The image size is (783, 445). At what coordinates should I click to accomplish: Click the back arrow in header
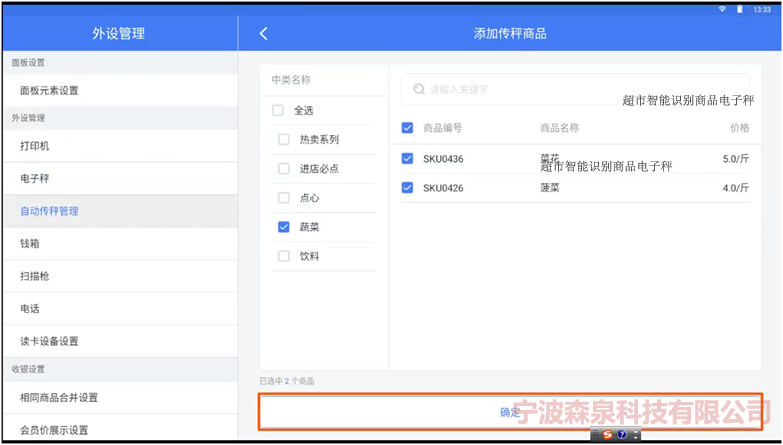point(264,33)
